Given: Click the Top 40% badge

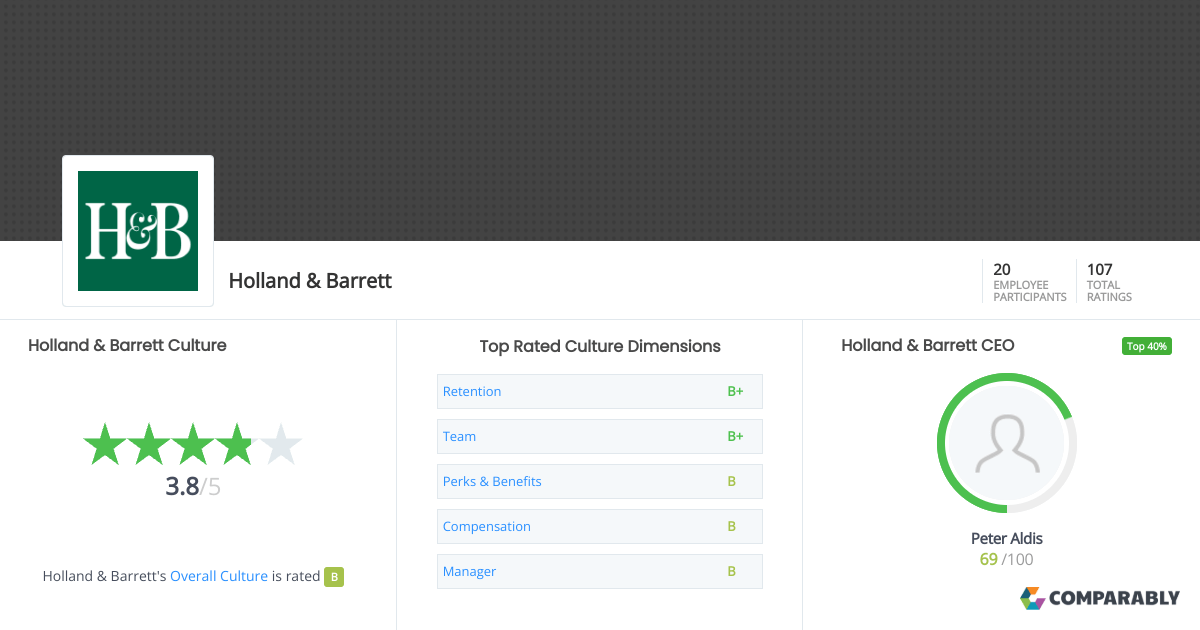Looking at the screenshot, I should [x=1147, y=346].
